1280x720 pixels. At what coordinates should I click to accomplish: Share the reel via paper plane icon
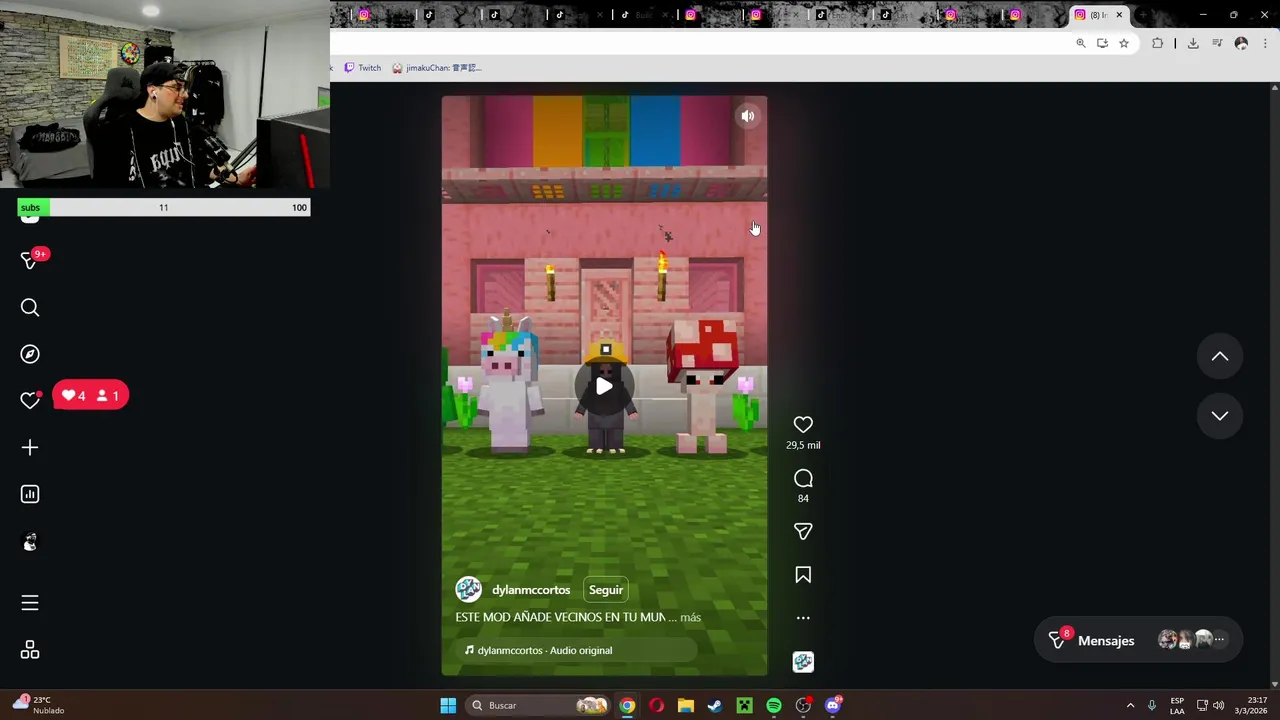pos(803,531)
